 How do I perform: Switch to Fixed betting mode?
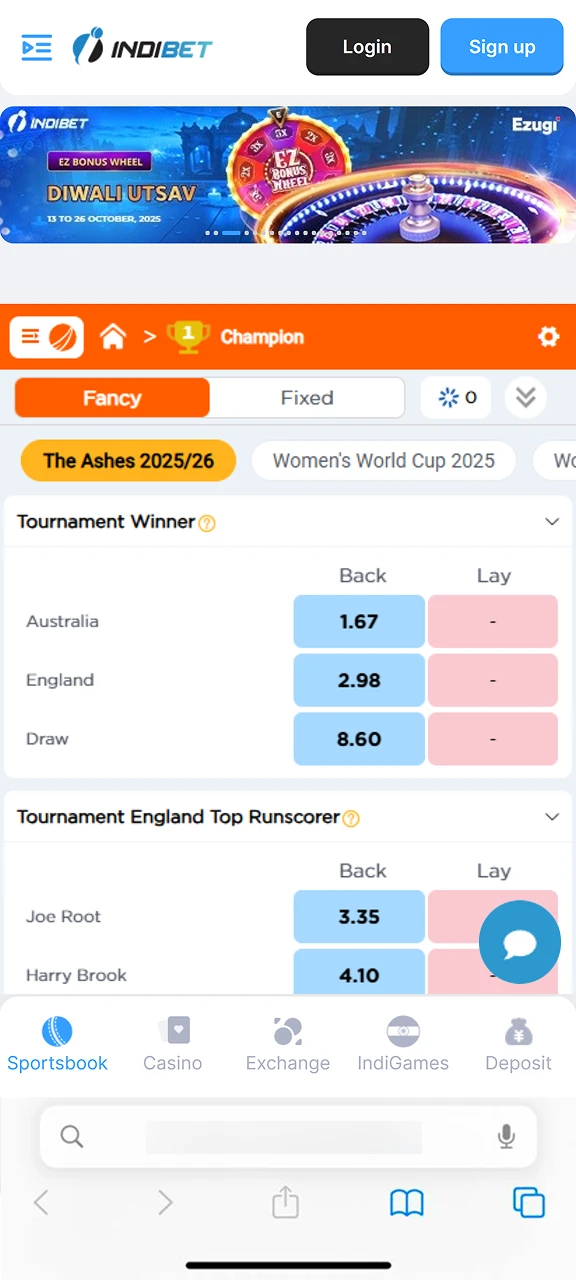tap(307, 397)
